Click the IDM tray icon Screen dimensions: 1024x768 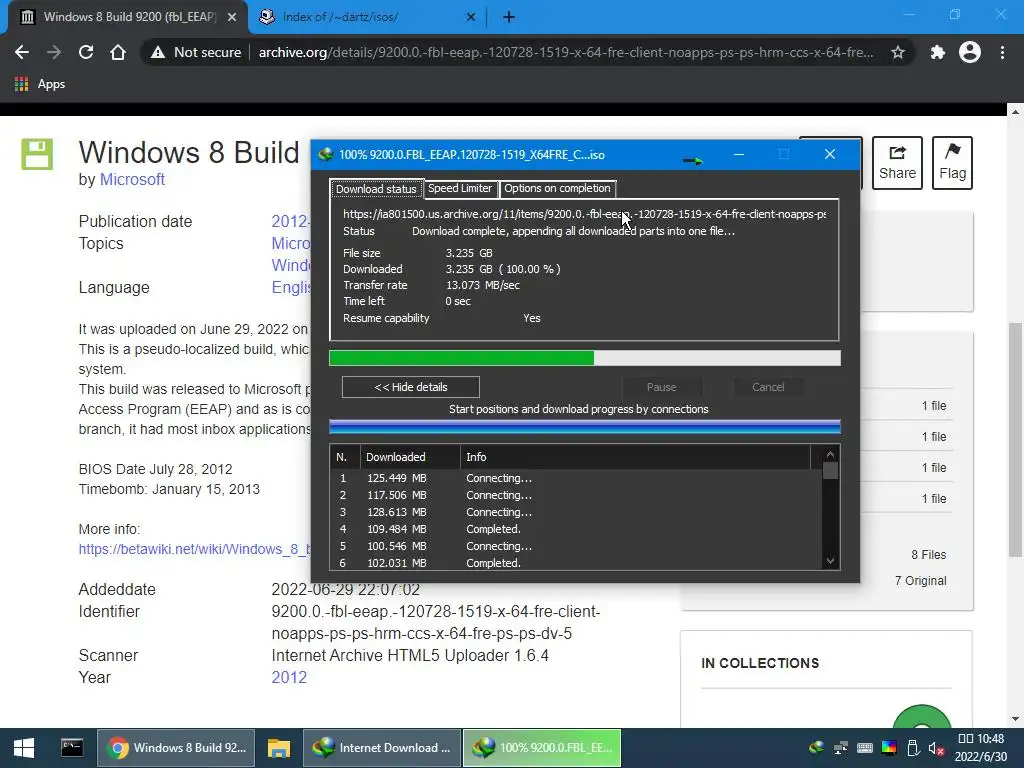(x=816, y=748)
